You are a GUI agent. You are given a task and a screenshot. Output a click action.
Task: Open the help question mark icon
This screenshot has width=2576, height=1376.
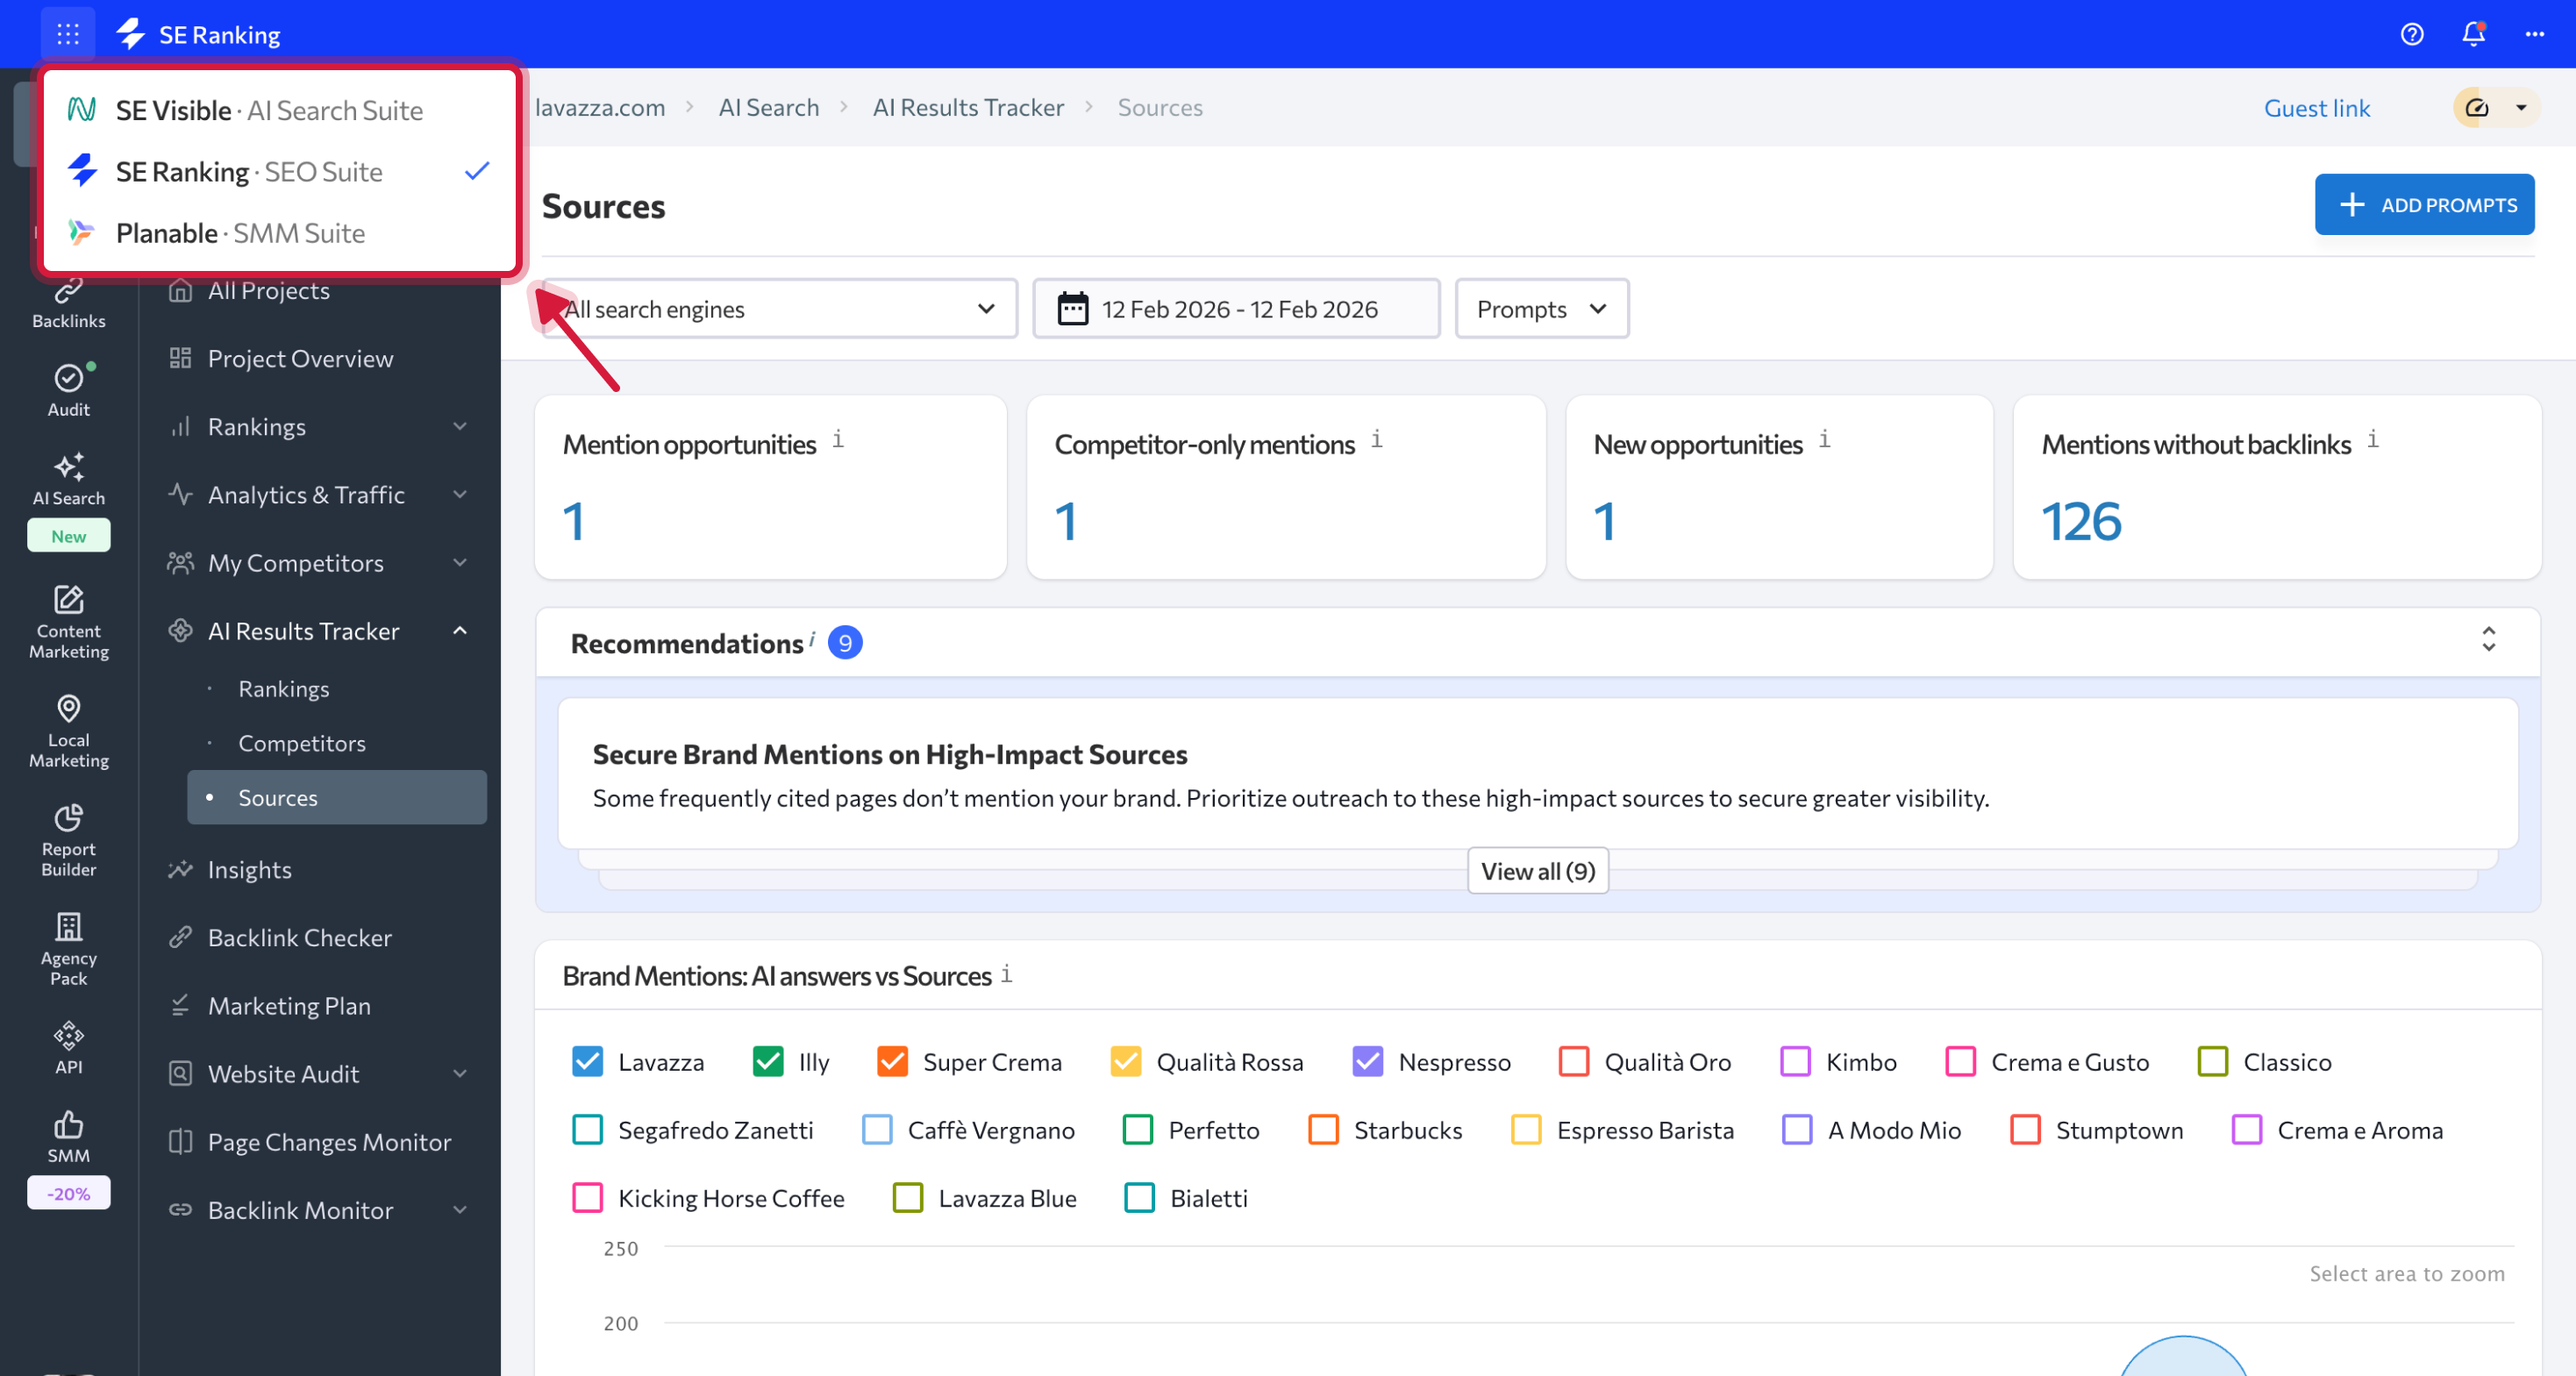[x=2411, y=34]
